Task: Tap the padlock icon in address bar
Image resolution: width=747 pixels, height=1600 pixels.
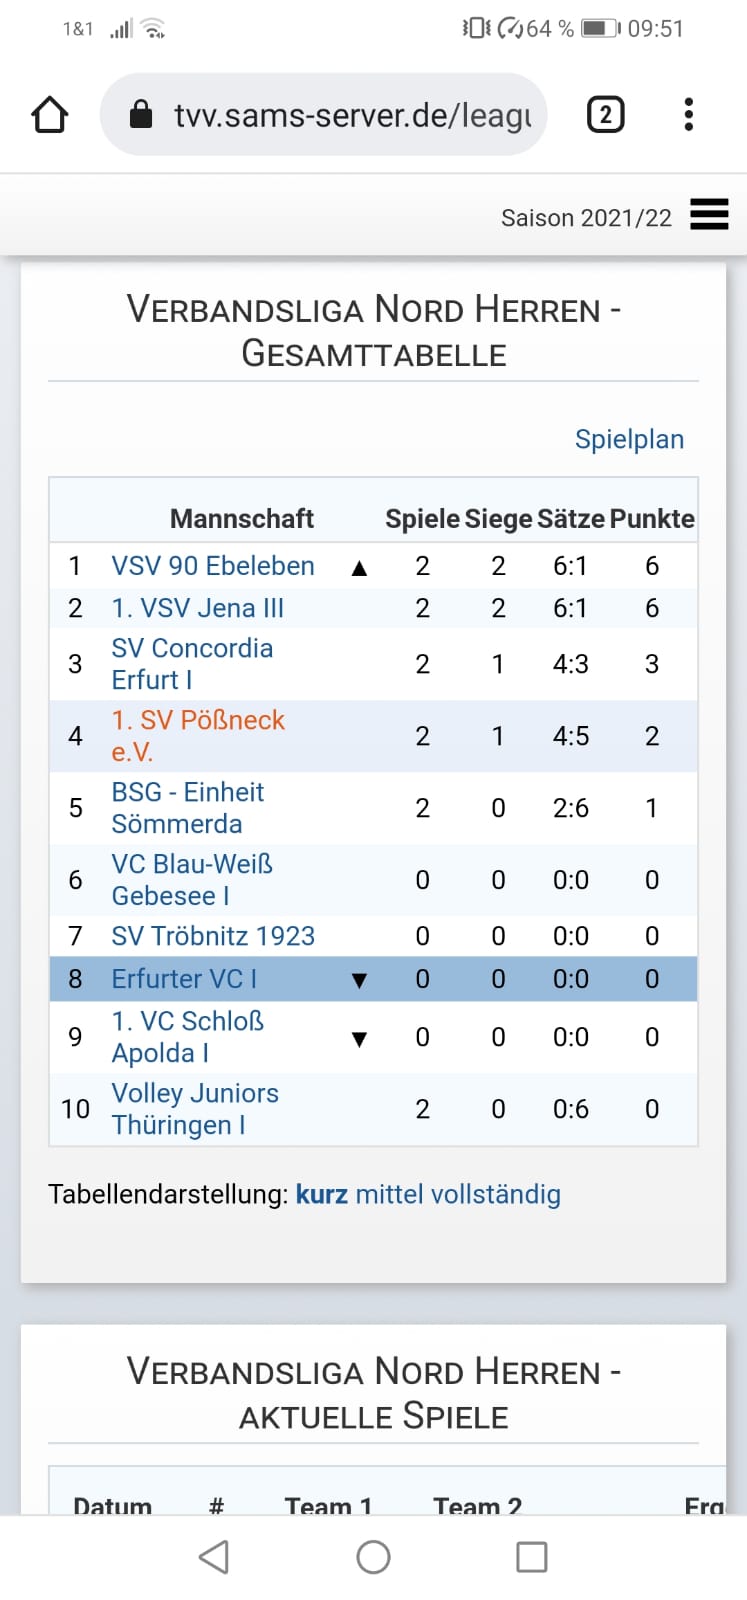Action: click(x=141, y=115)
